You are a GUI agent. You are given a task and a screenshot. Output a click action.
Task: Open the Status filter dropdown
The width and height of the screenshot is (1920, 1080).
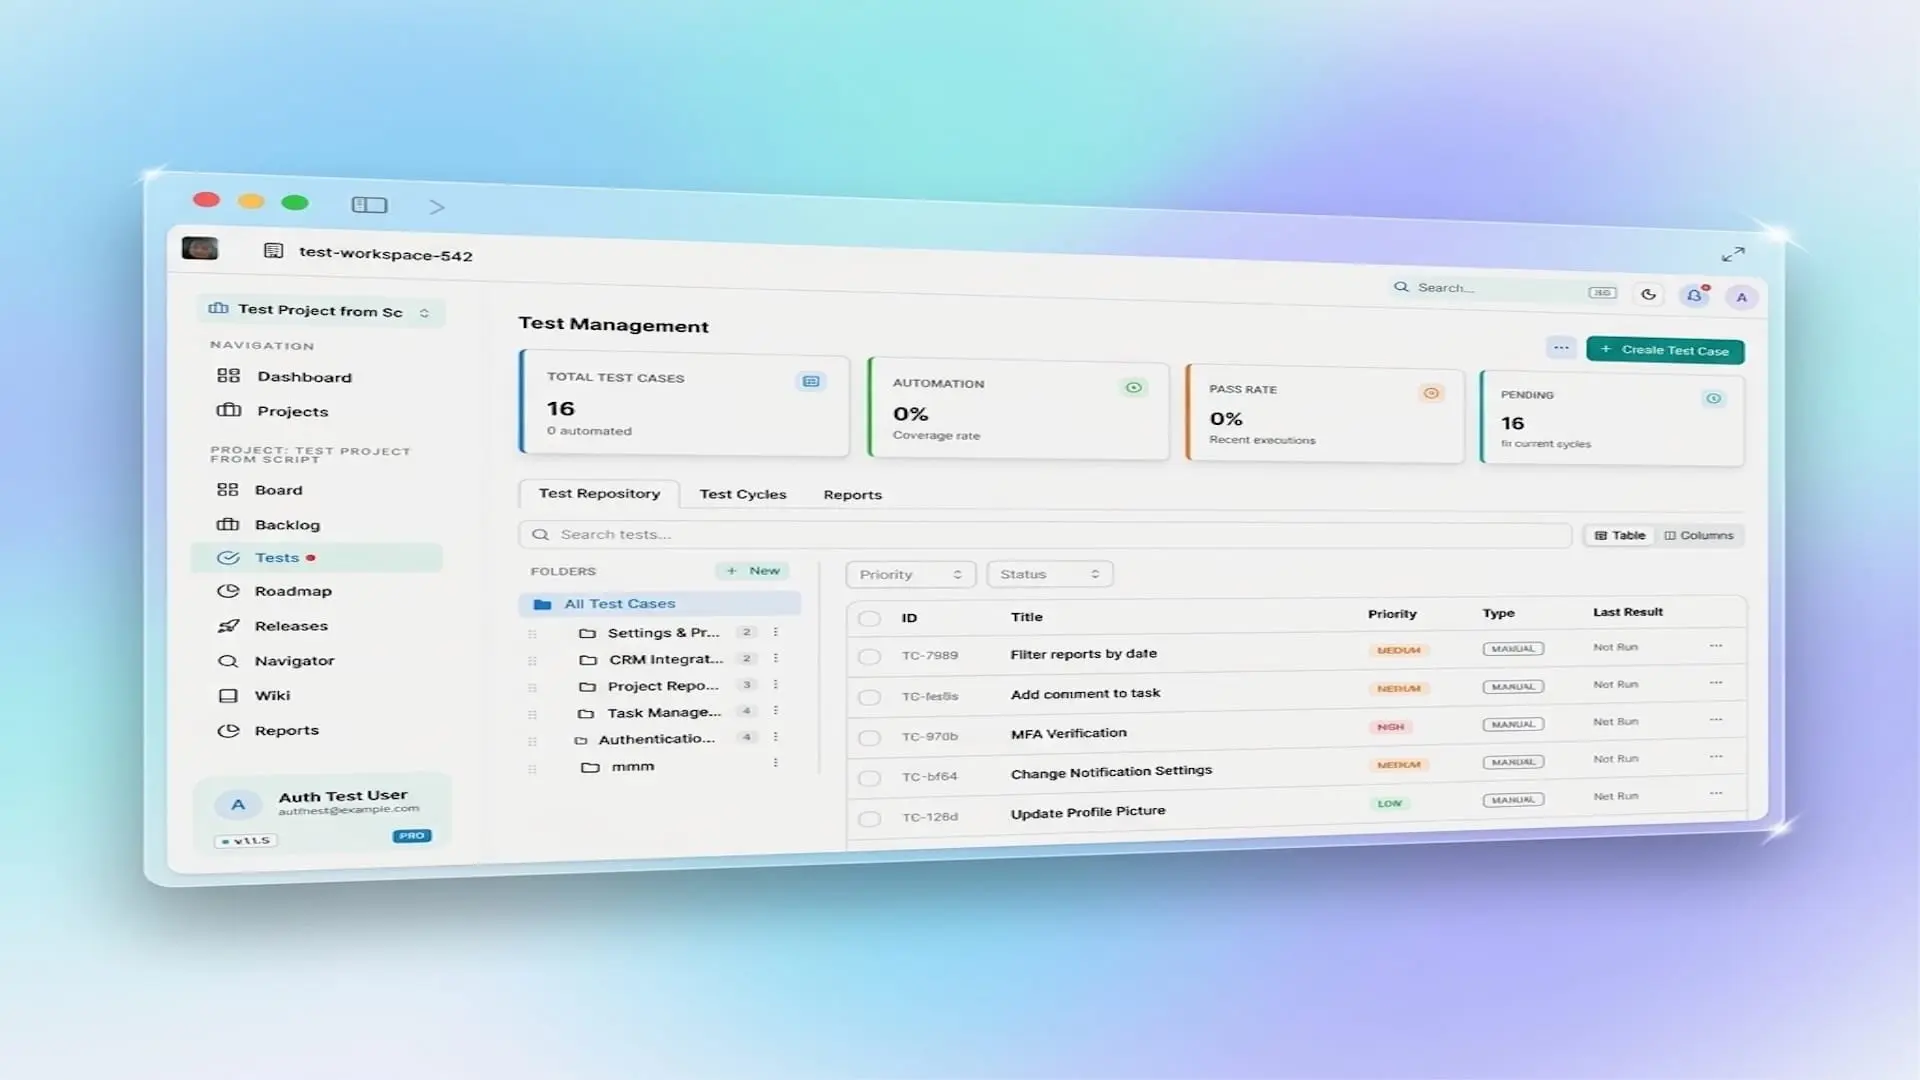pyautogui.click(x=1049, y=574)
